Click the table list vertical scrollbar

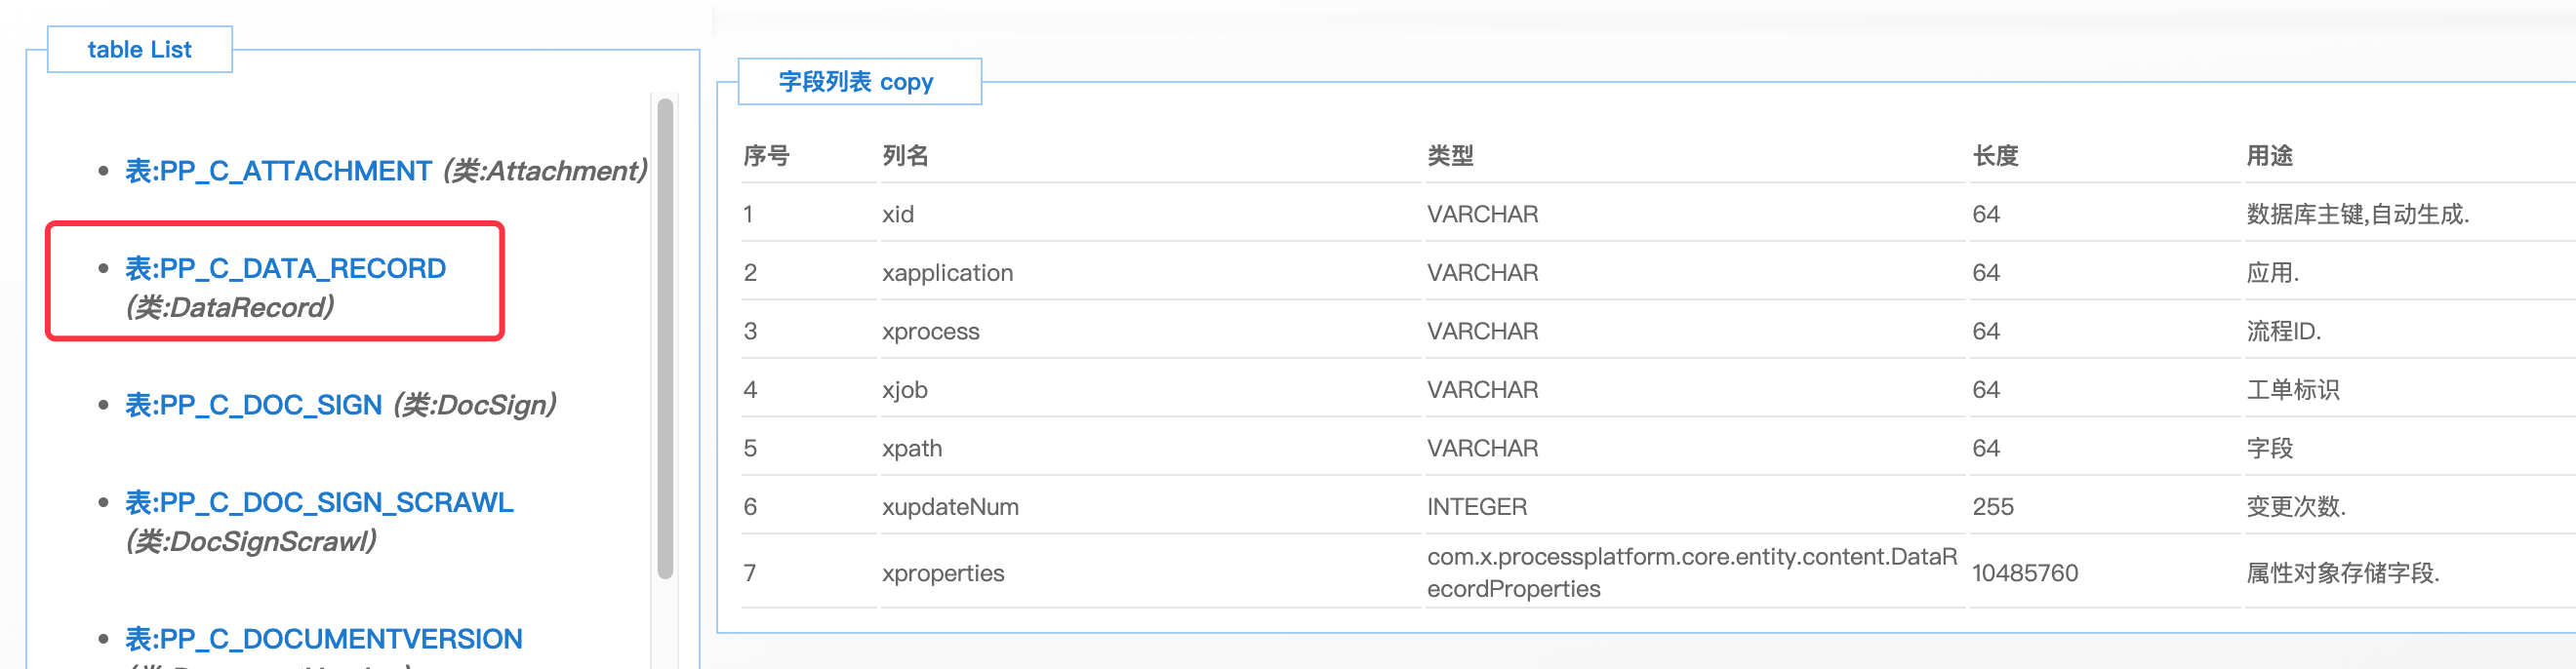click(665, 338)
